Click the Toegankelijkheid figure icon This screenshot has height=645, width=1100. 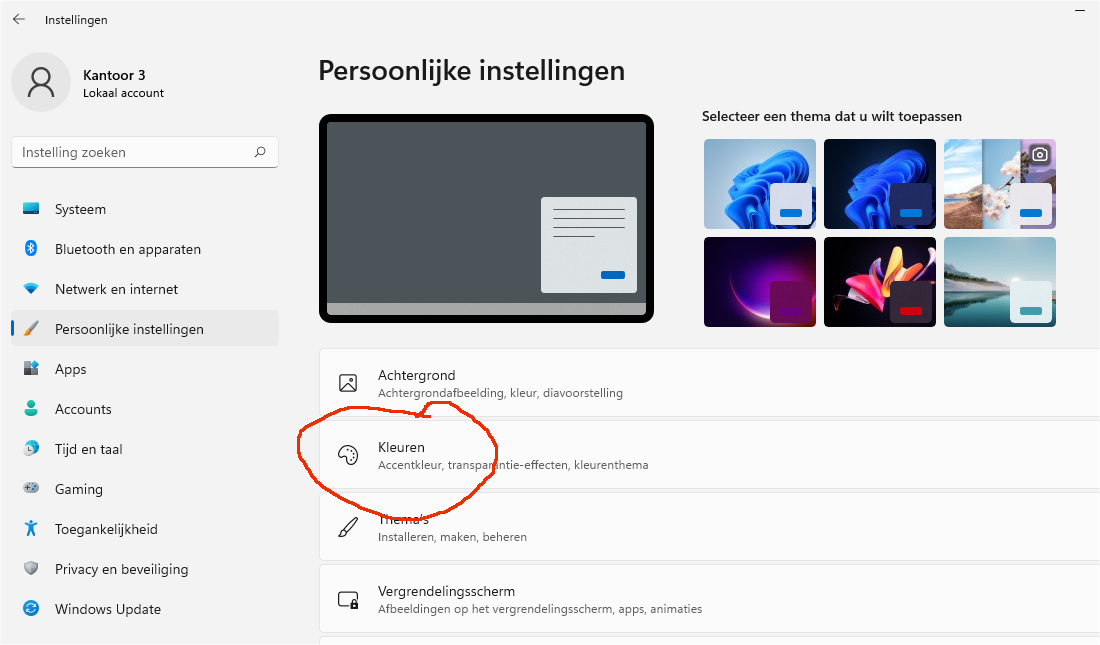tap(31, 528)
